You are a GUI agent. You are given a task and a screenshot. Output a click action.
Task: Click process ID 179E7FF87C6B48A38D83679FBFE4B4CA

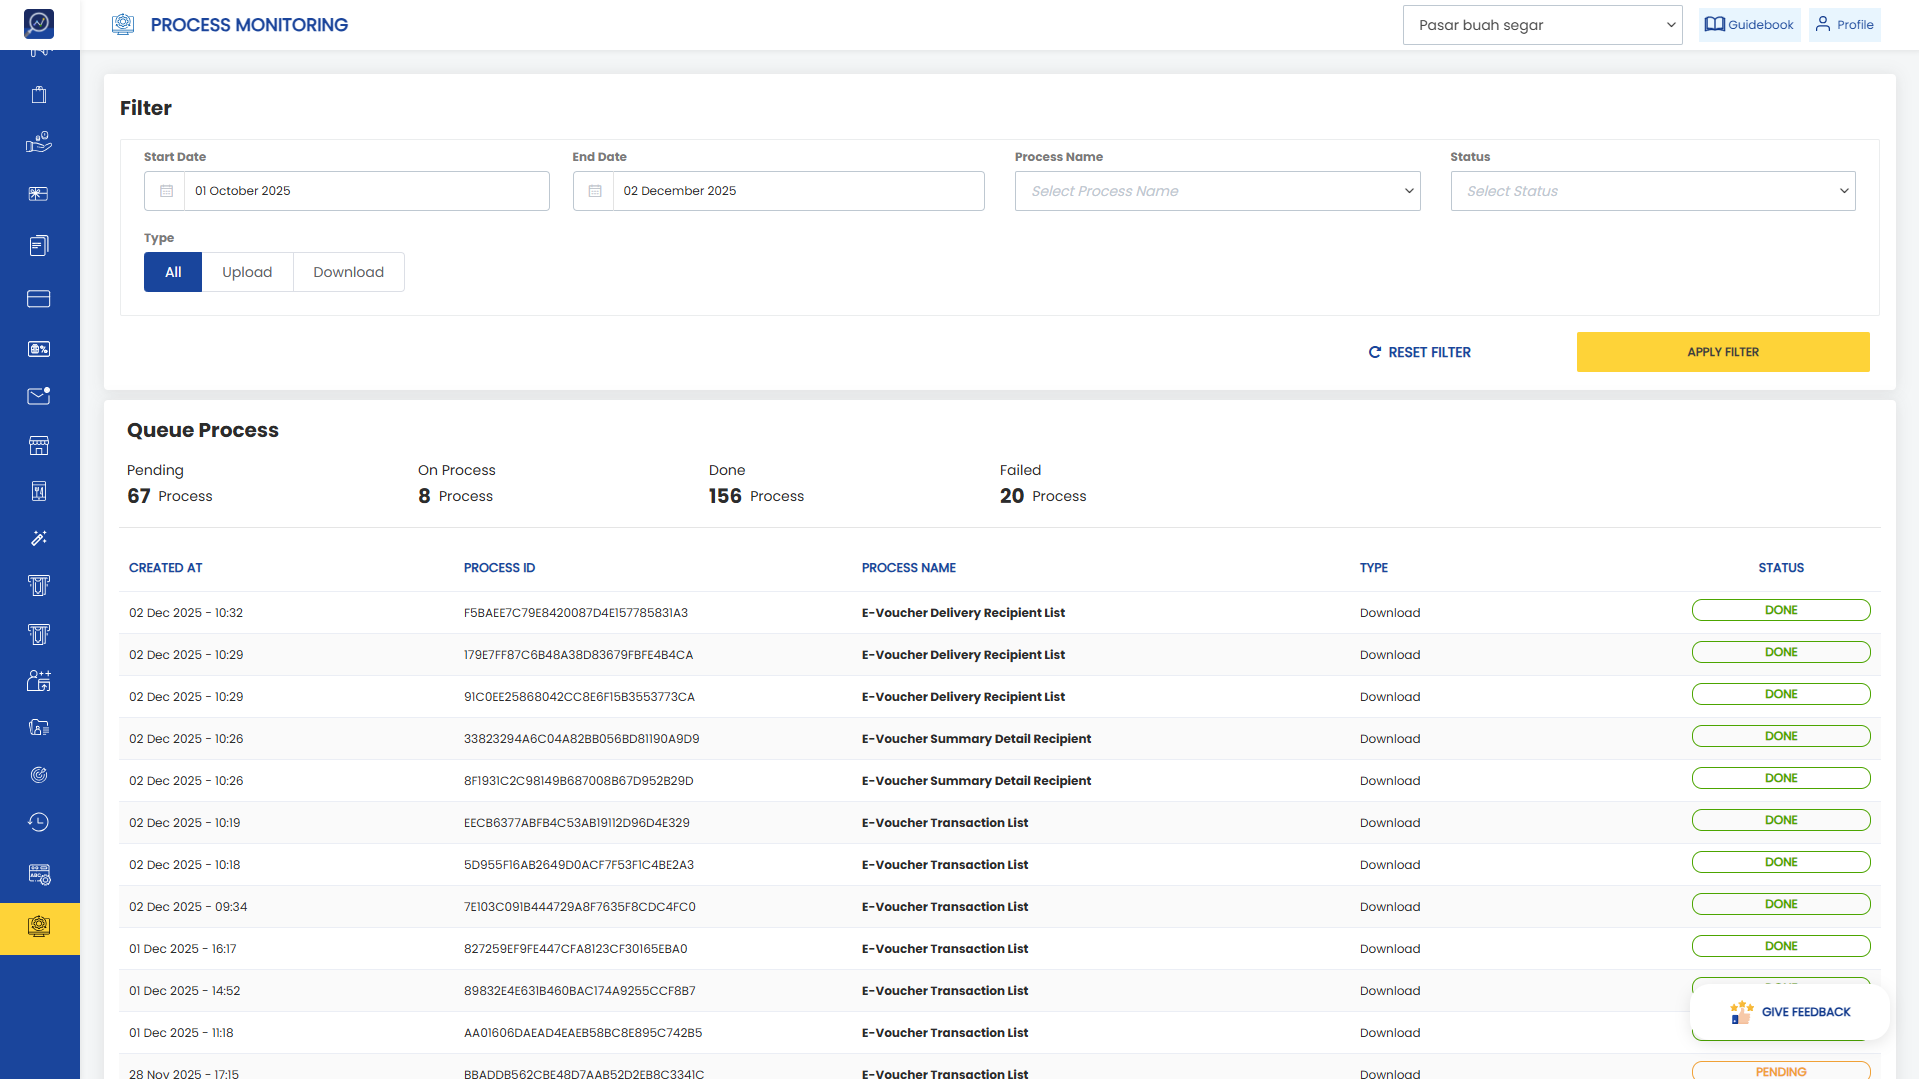(x=578, y=655)
